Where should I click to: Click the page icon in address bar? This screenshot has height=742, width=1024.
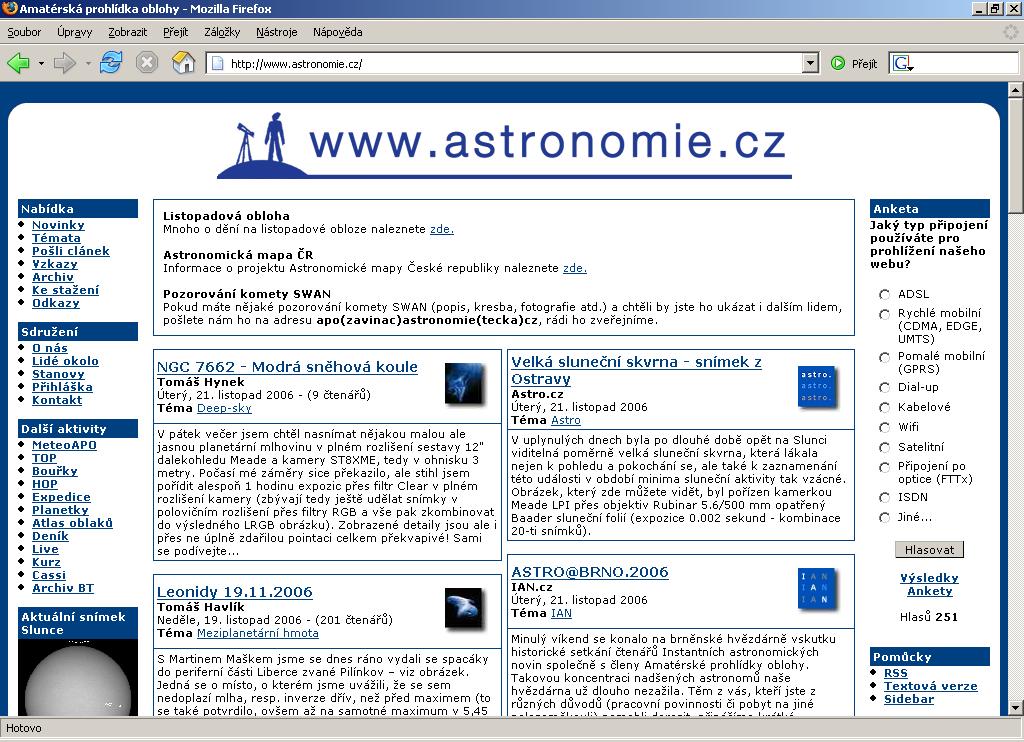(218, 63)
